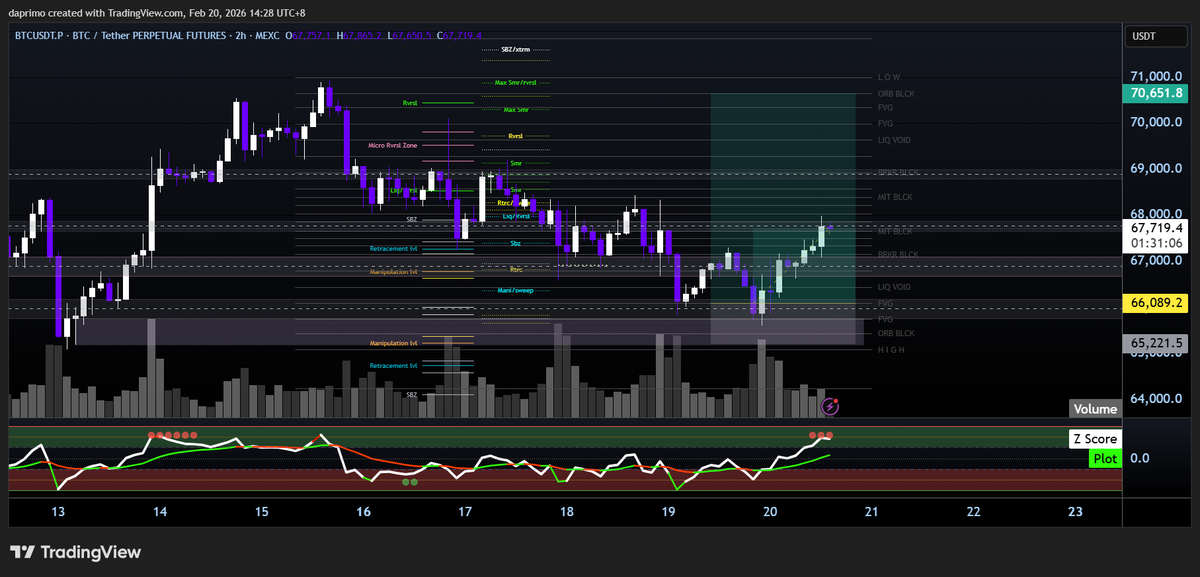Click the 67,719.4 current price tag
This screenshot has height=577, width=1200.
point(1156,228)
